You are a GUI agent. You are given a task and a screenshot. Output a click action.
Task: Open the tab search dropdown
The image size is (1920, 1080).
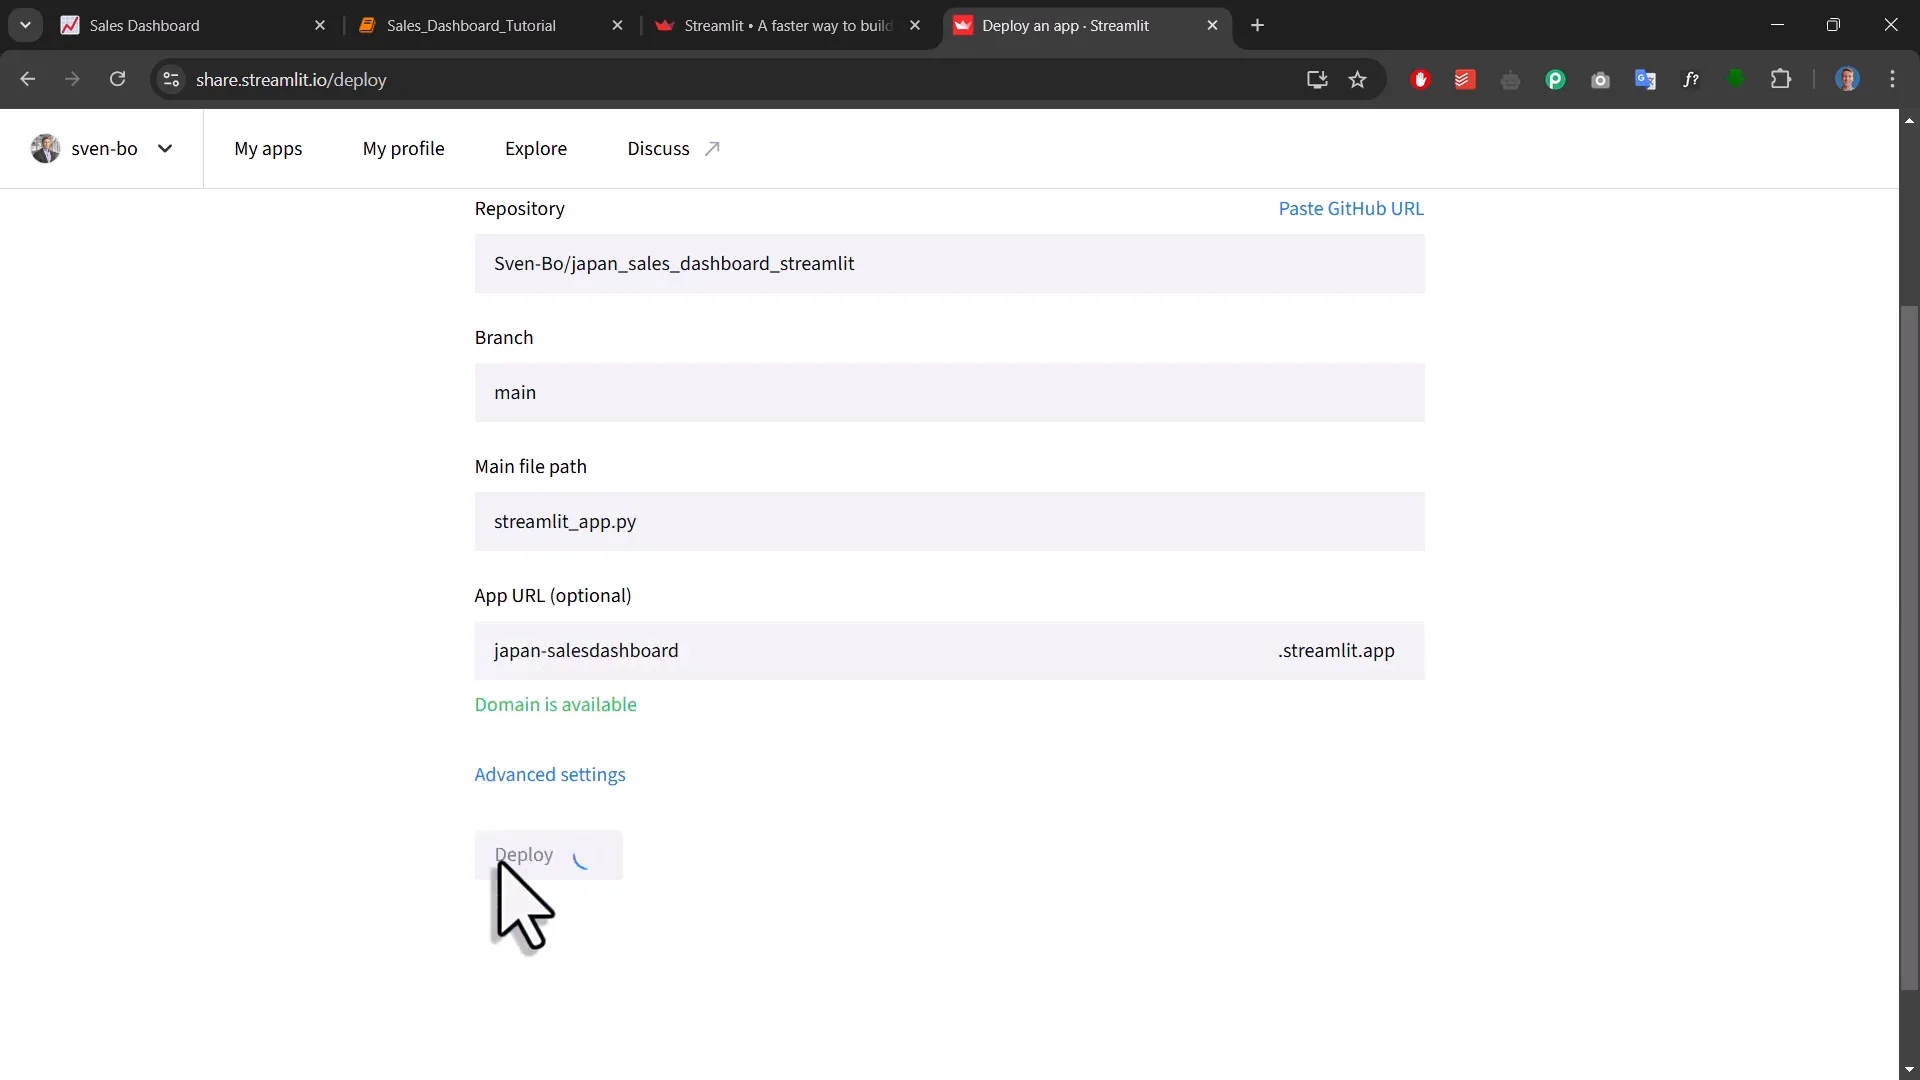point(25,25)
